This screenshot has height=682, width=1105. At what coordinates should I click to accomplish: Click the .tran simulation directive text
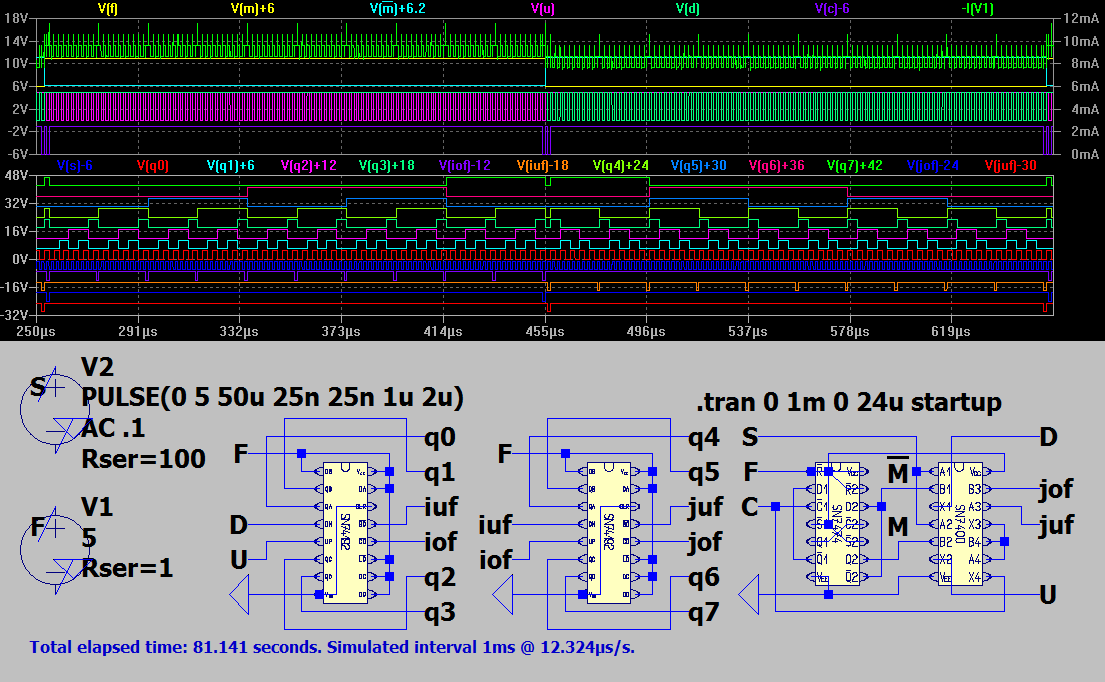pyautogui.click(x=849, y=402)
